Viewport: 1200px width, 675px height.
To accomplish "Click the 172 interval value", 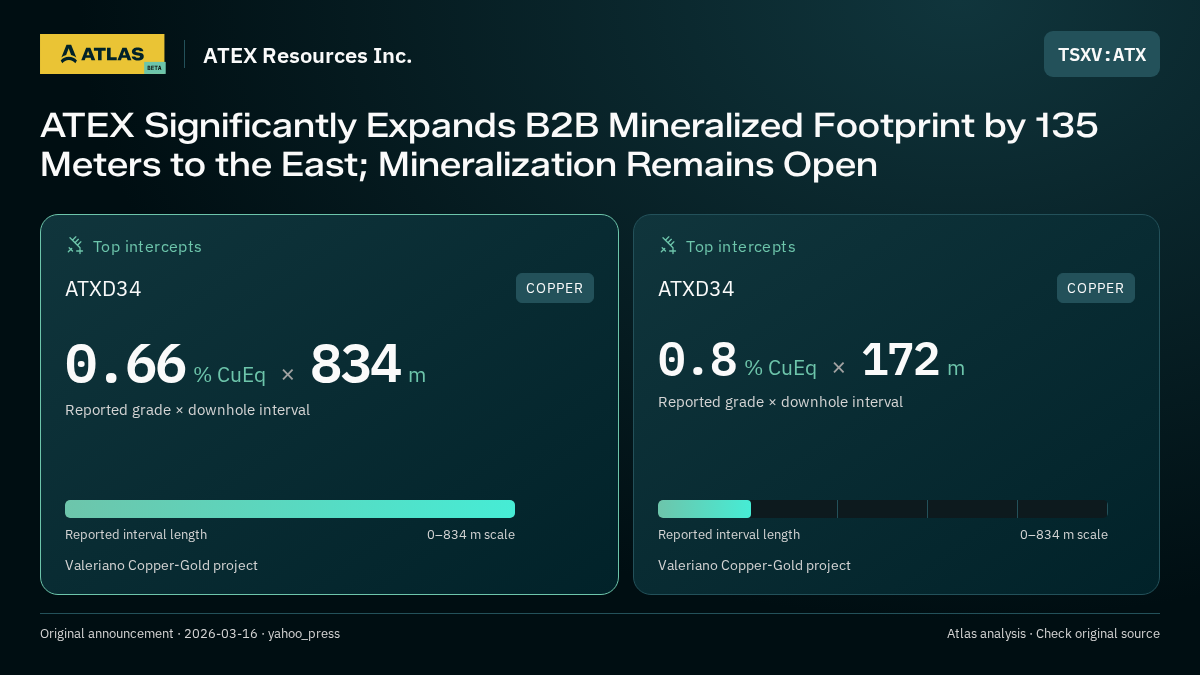I will point(900,359).
